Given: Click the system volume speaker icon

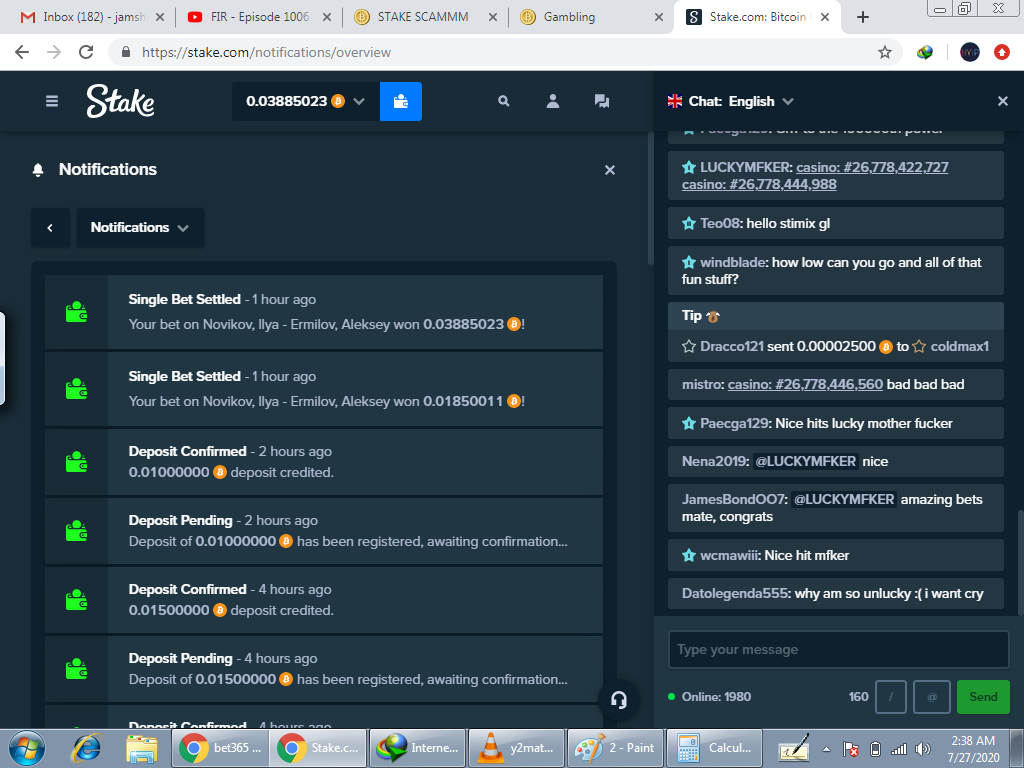Looking at the screenshot, I should pos(923,749).
